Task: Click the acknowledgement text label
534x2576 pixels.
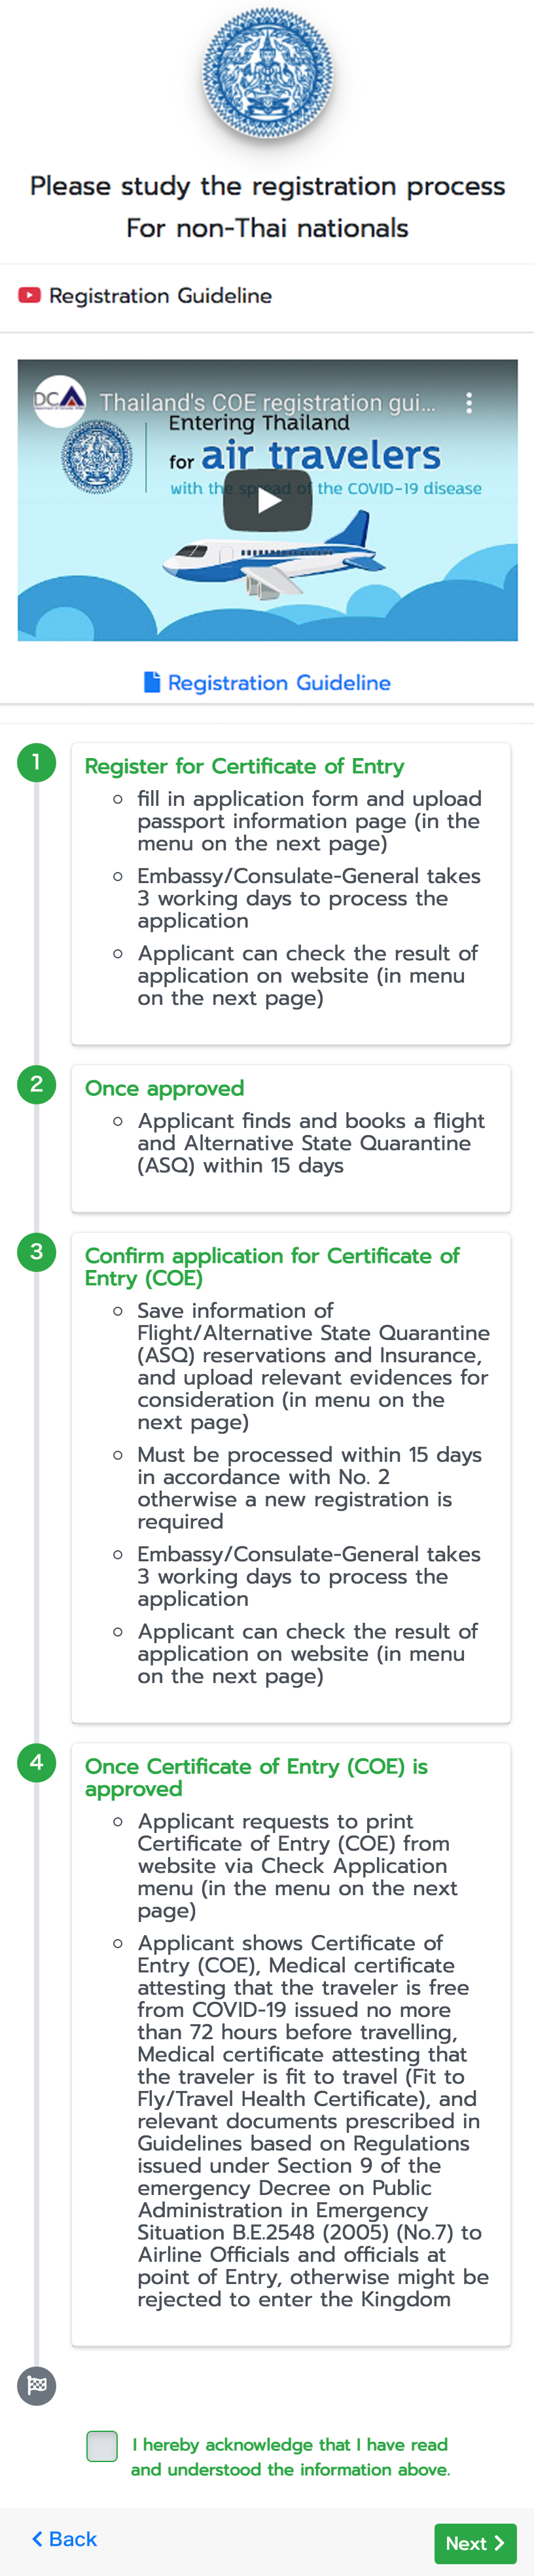Action: [290, 2457]
